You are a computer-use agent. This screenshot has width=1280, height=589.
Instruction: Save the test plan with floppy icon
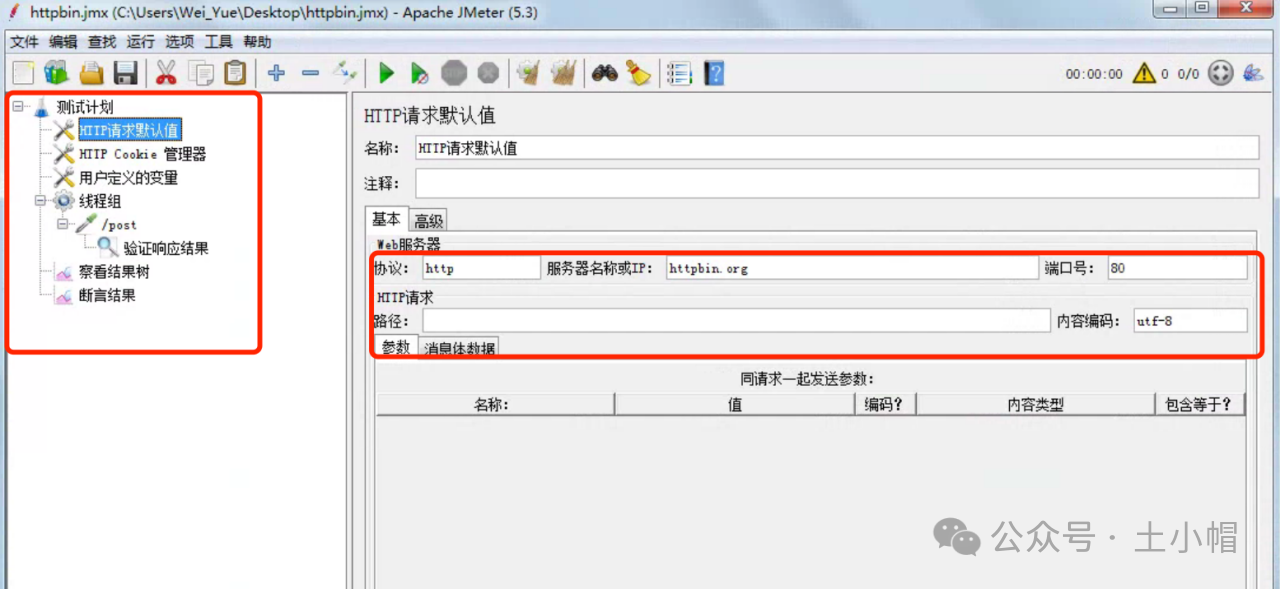coord(125,73)
